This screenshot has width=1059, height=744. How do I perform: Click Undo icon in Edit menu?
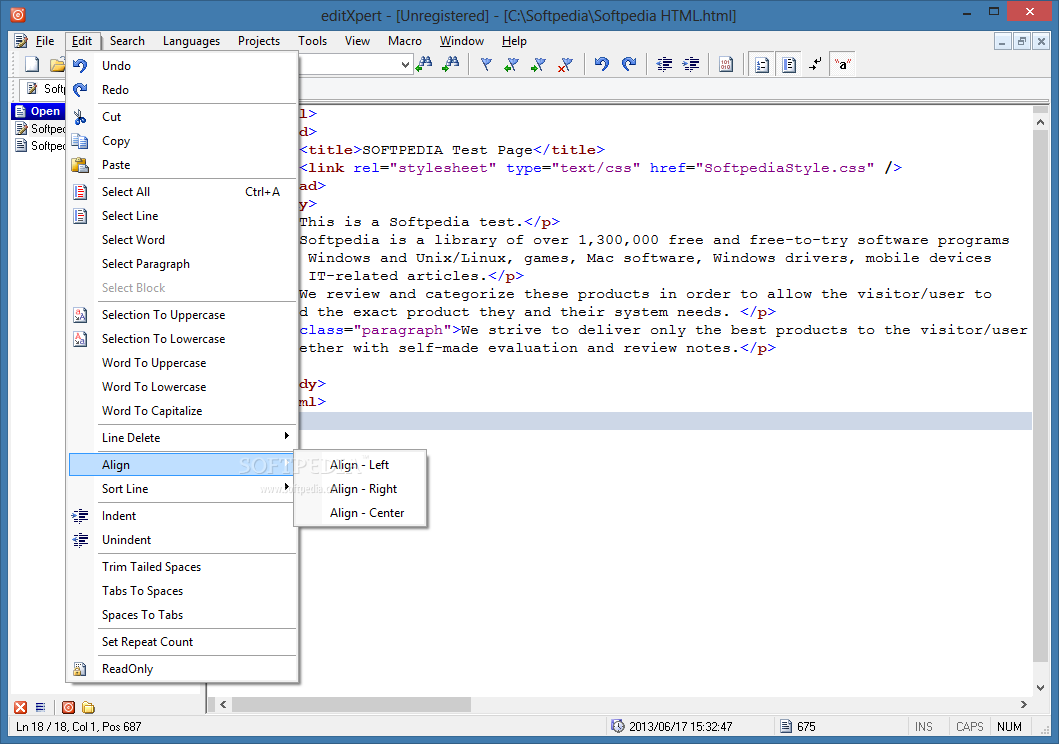[x=80, y=65]
